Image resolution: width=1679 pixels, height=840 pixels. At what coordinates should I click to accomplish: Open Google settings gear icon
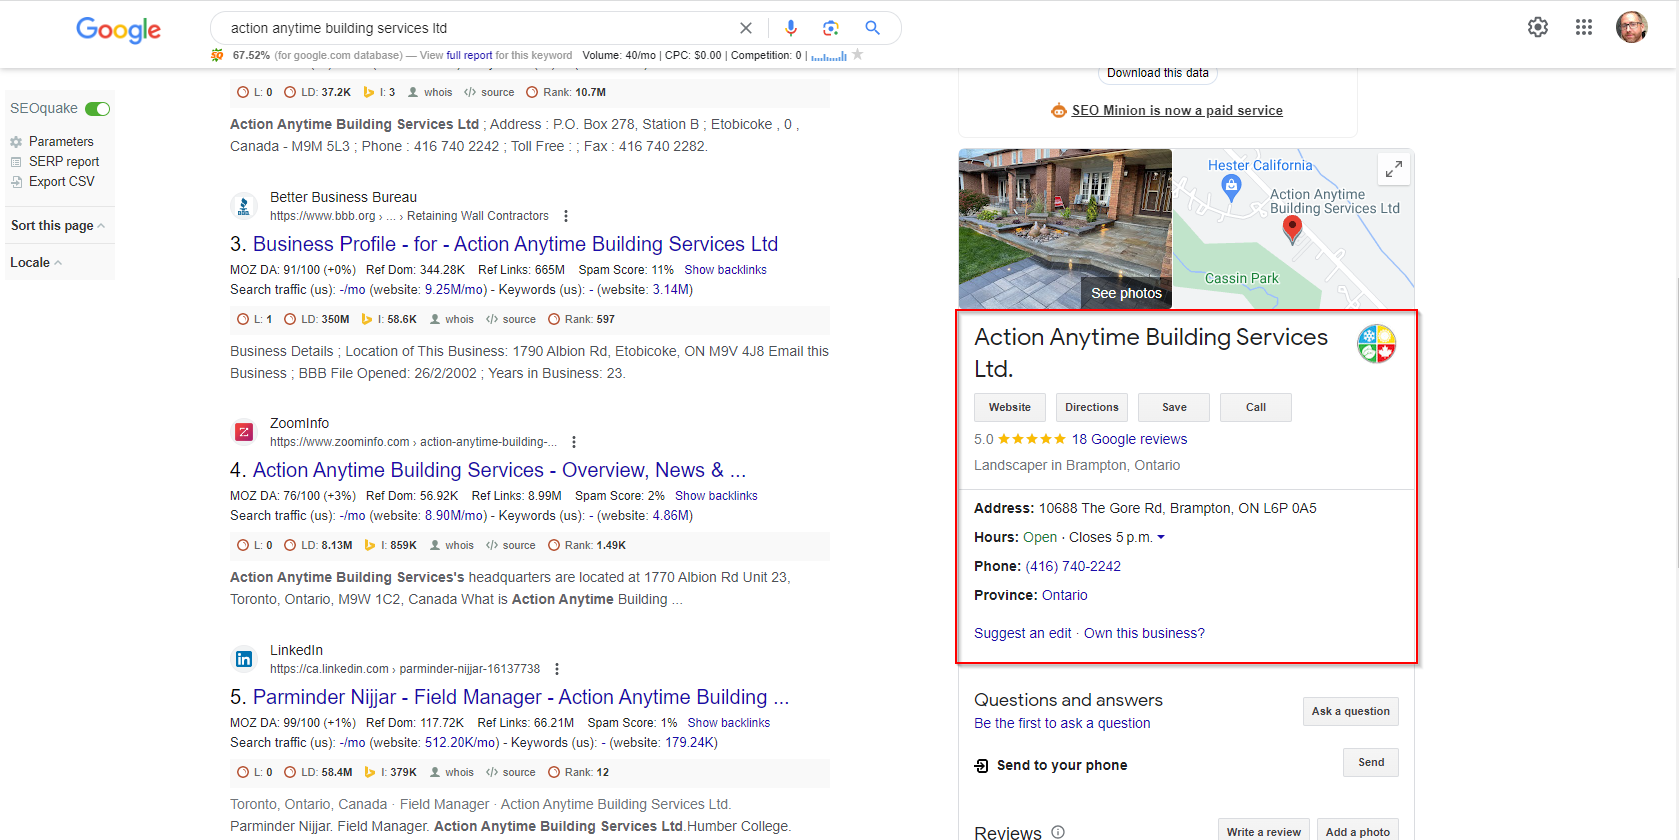coord(1538,27)
